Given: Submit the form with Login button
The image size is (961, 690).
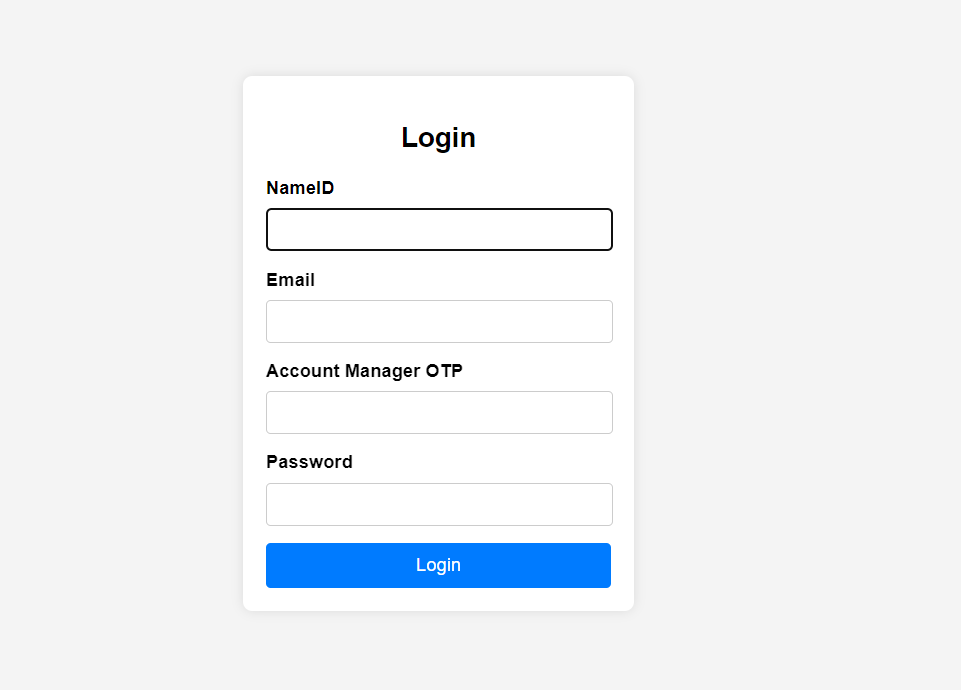Looking at the screenshot, I should (x=438, y=565).
